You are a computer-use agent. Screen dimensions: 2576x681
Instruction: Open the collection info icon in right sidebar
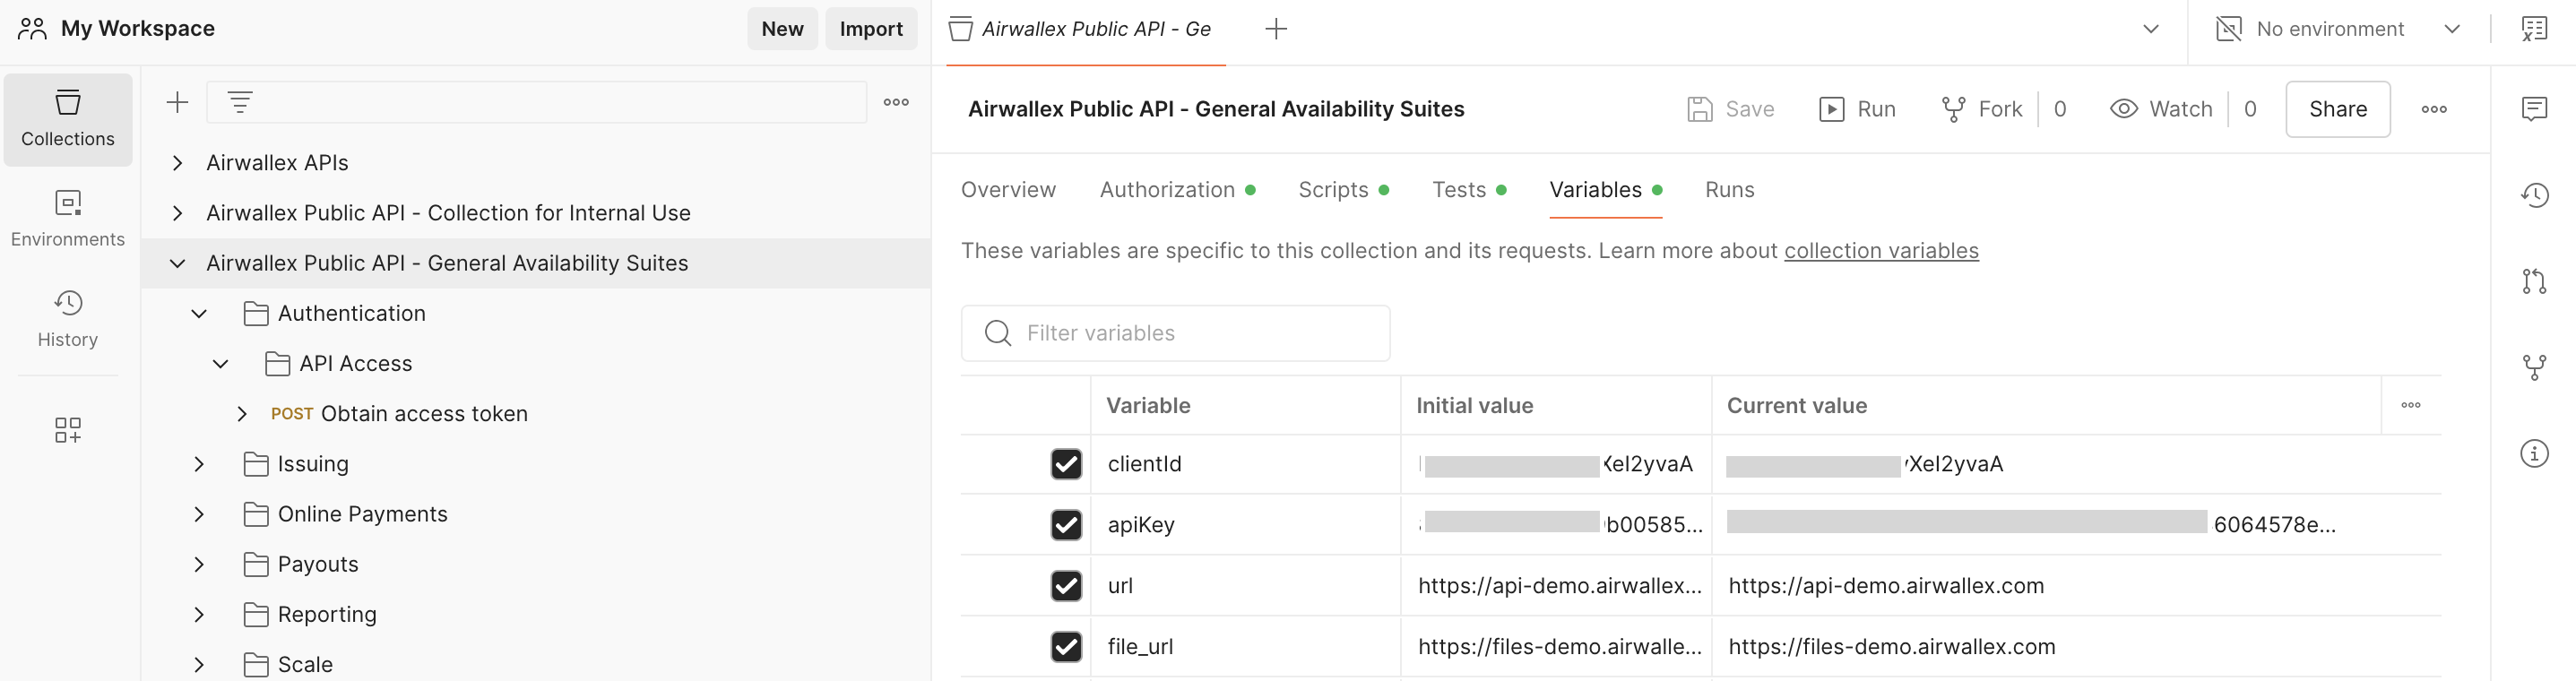2533,454
